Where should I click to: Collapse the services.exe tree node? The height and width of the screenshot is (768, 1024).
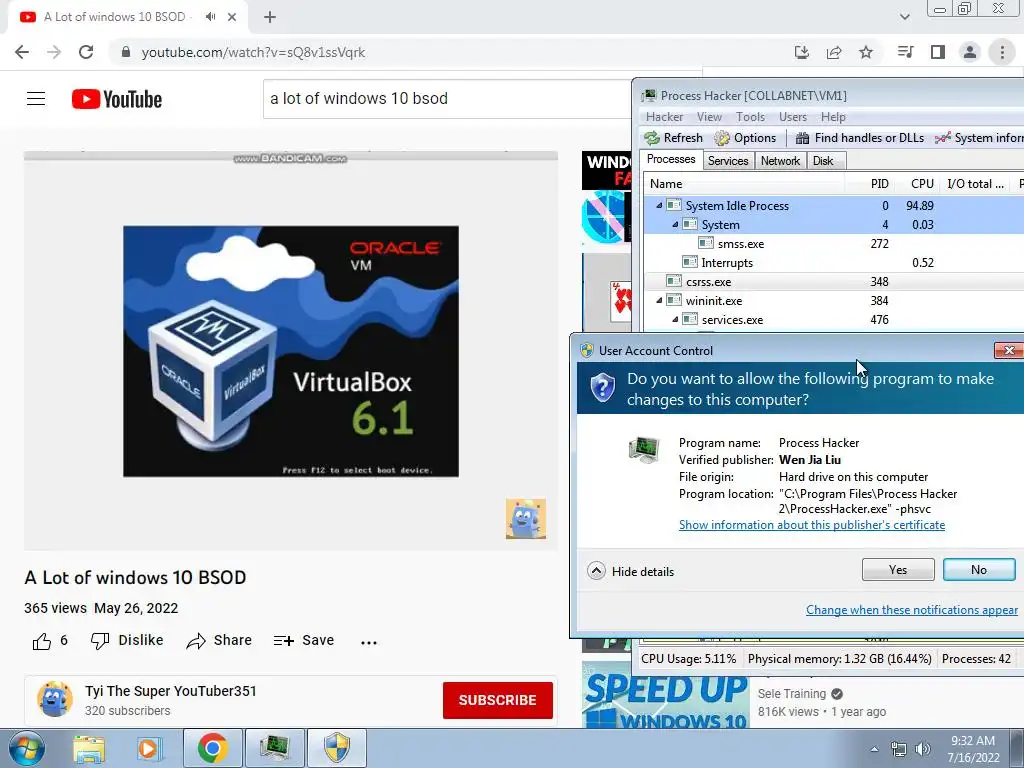point(675,320)
